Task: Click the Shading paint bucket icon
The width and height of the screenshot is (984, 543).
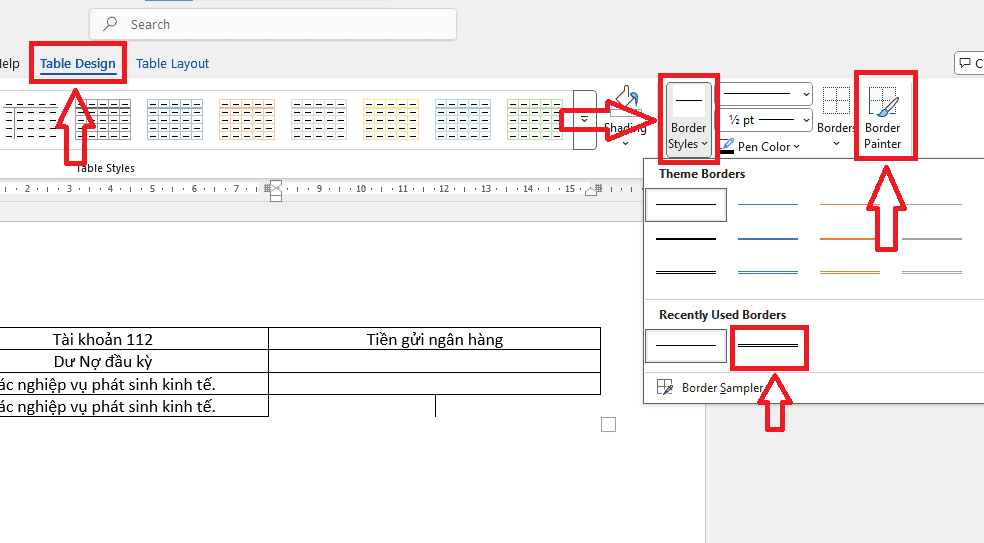Action: point(625,102)
